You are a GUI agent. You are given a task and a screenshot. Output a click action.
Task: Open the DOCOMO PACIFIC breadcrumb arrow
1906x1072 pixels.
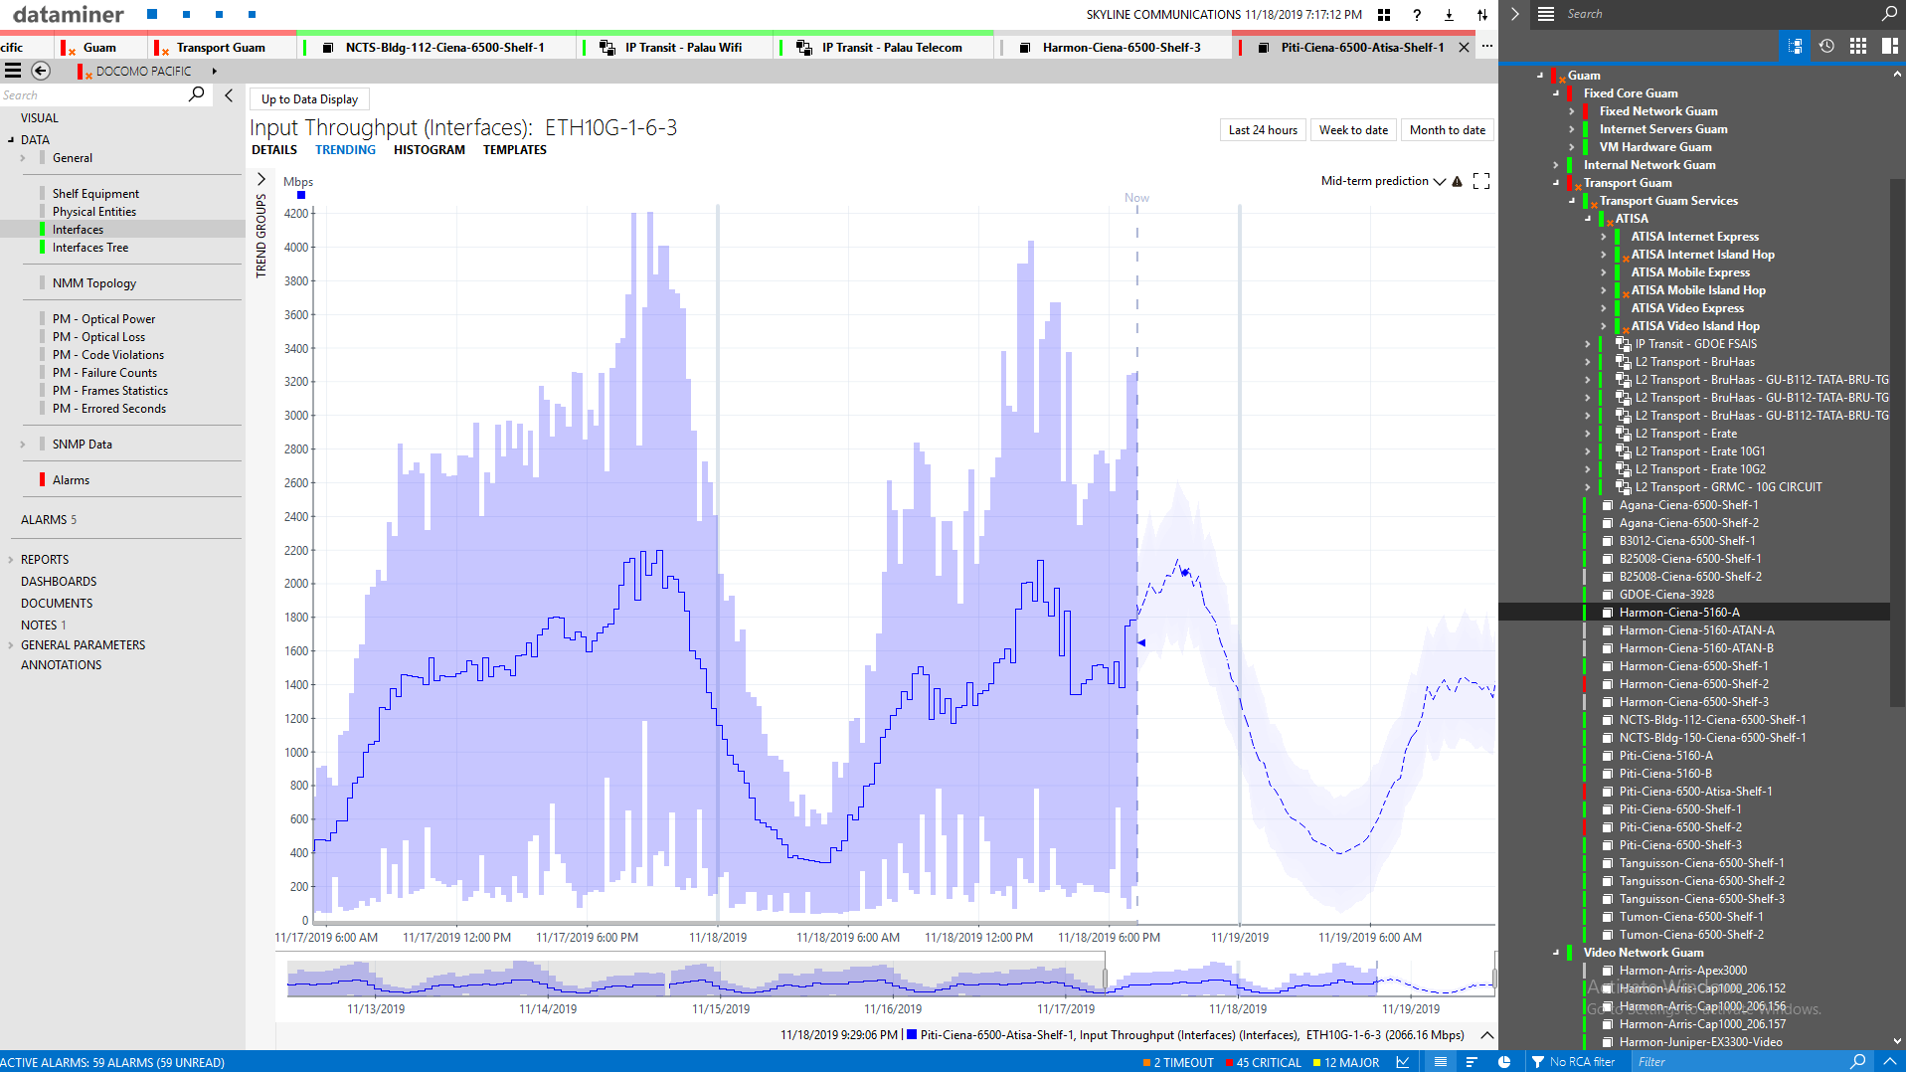coord(214,71)
